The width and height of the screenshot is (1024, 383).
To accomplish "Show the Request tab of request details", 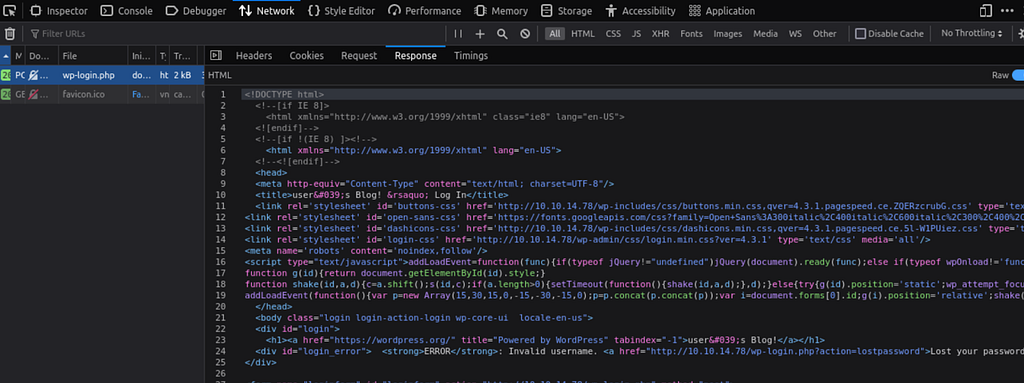I will (359, 56).
